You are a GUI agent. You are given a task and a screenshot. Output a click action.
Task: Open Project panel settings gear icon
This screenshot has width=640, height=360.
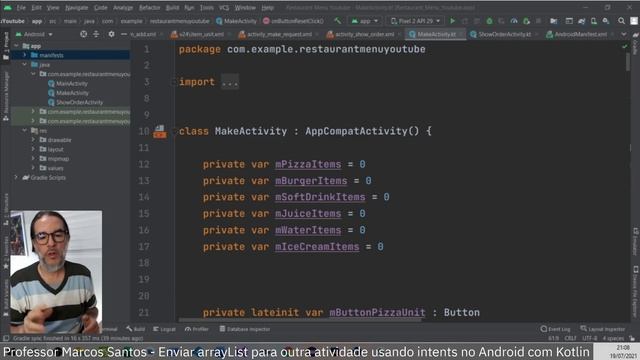pos(111,34)
